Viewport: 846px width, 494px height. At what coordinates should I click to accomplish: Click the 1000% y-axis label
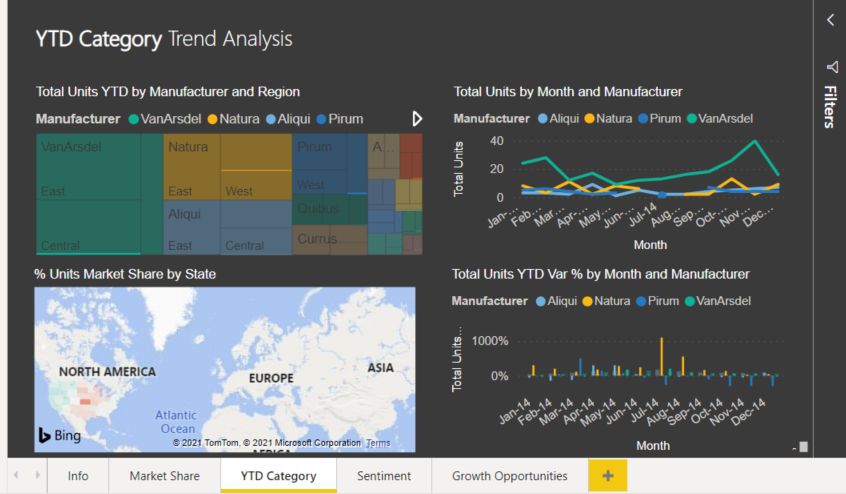click(x=490, y=341)
